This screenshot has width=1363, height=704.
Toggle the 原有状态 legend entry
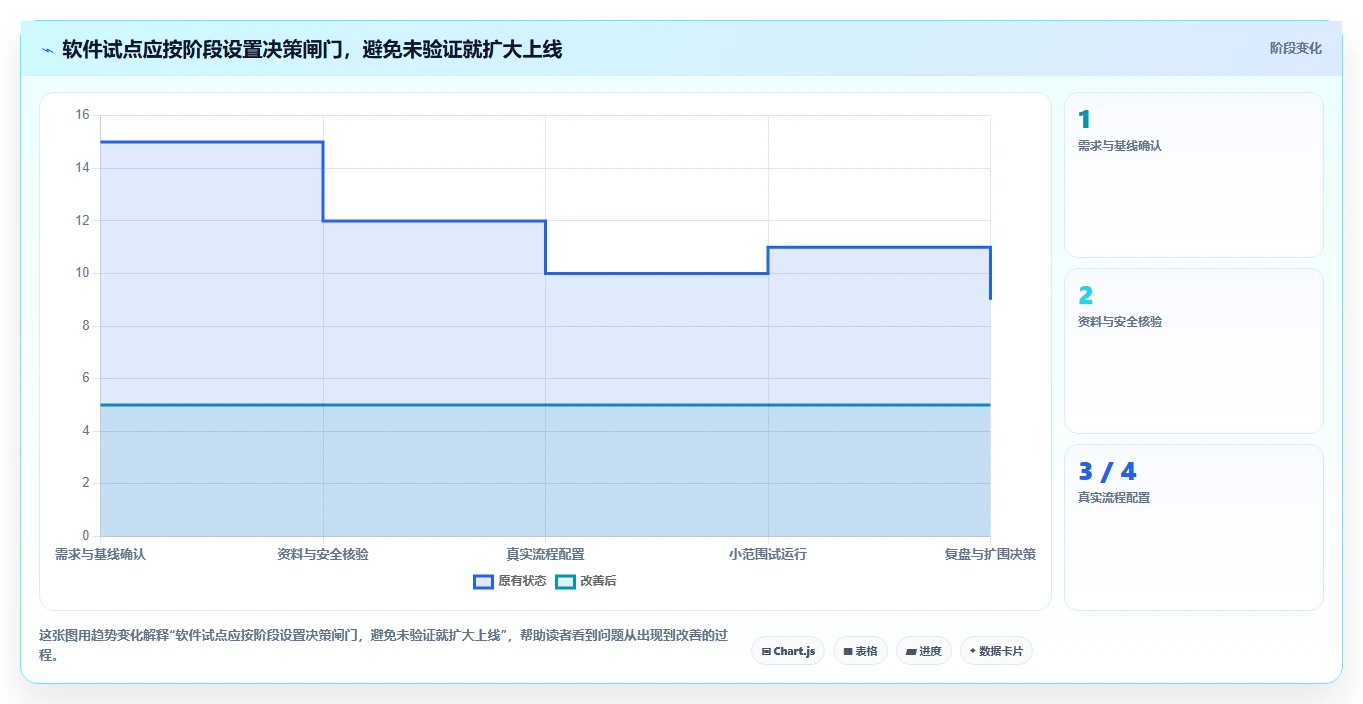click(x=510, y=581)
